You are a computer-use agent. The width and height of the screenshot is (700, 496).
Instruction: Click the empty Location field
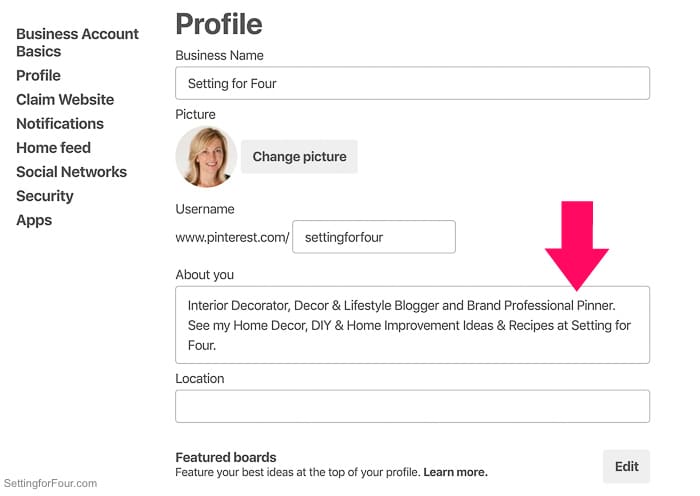[x=412, y=406]
